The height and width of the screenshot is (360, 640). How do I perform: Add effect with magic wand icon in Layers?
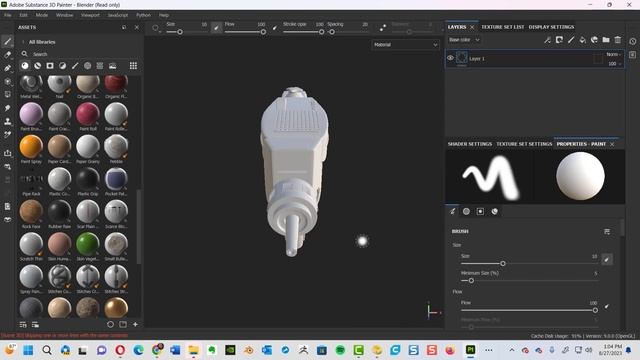pyautogui.click(x=547, y=40)
